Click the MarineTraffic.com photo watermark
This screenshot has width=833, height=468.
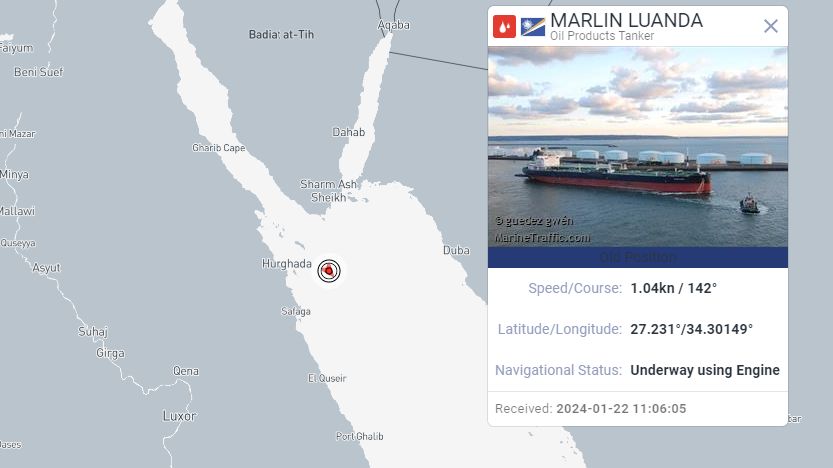[542, 237]
